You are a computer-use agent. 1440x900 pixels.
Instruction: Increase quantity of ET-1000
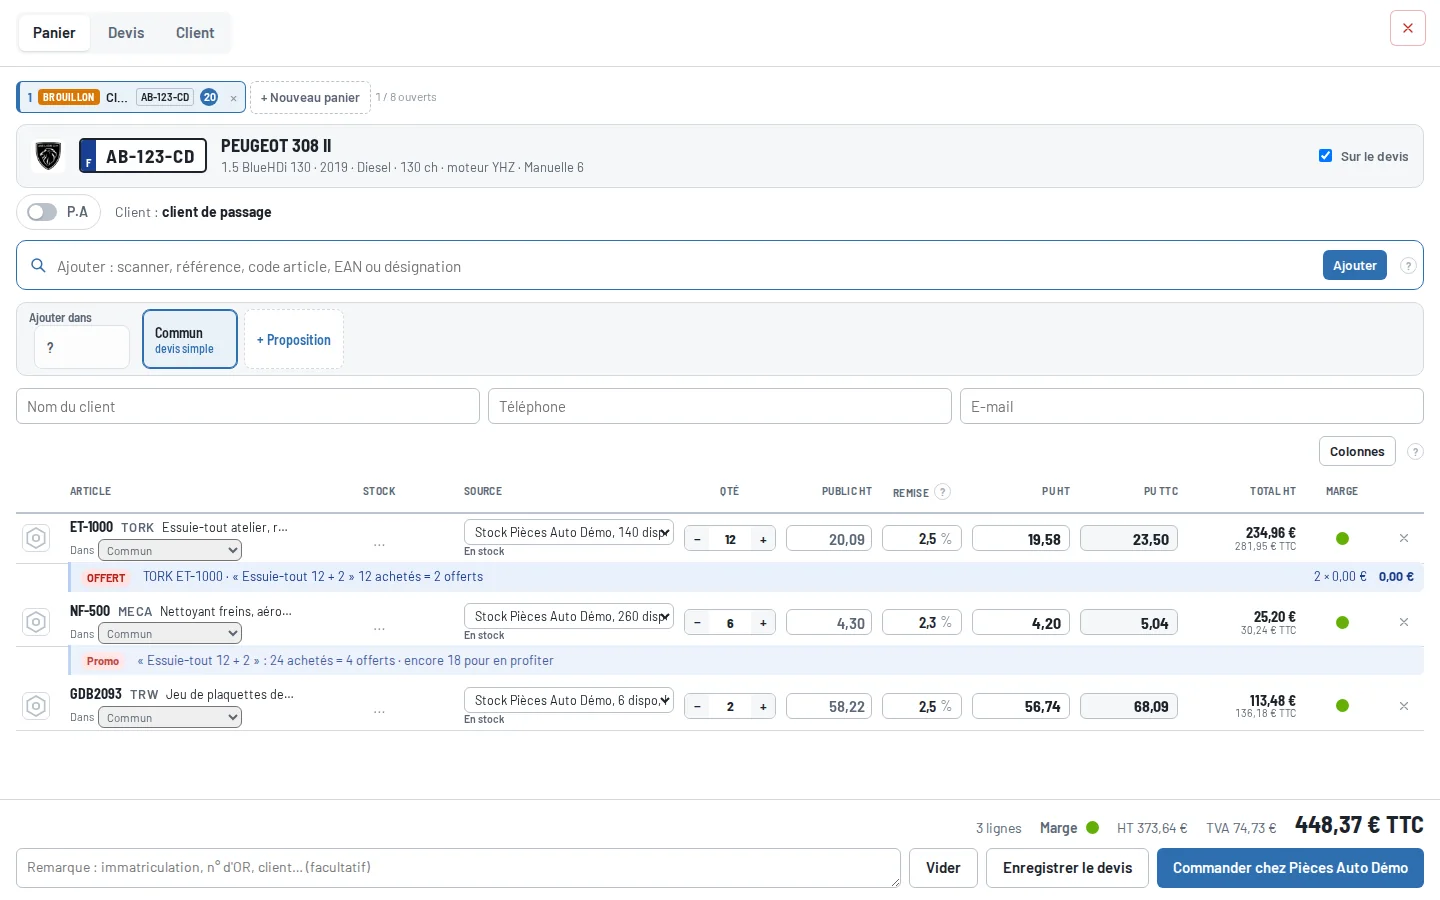pos(763,539)
